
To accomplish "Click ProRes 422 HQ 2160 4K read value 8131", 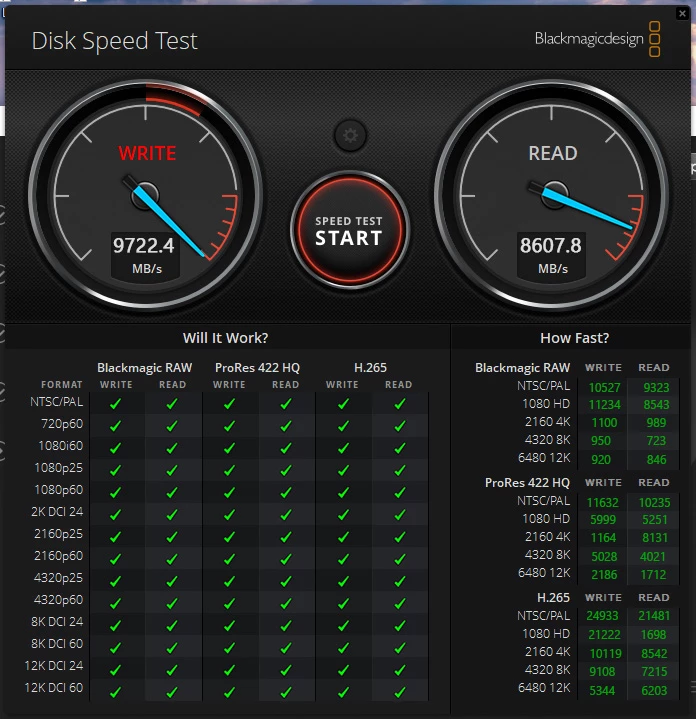I will [655, 537].
